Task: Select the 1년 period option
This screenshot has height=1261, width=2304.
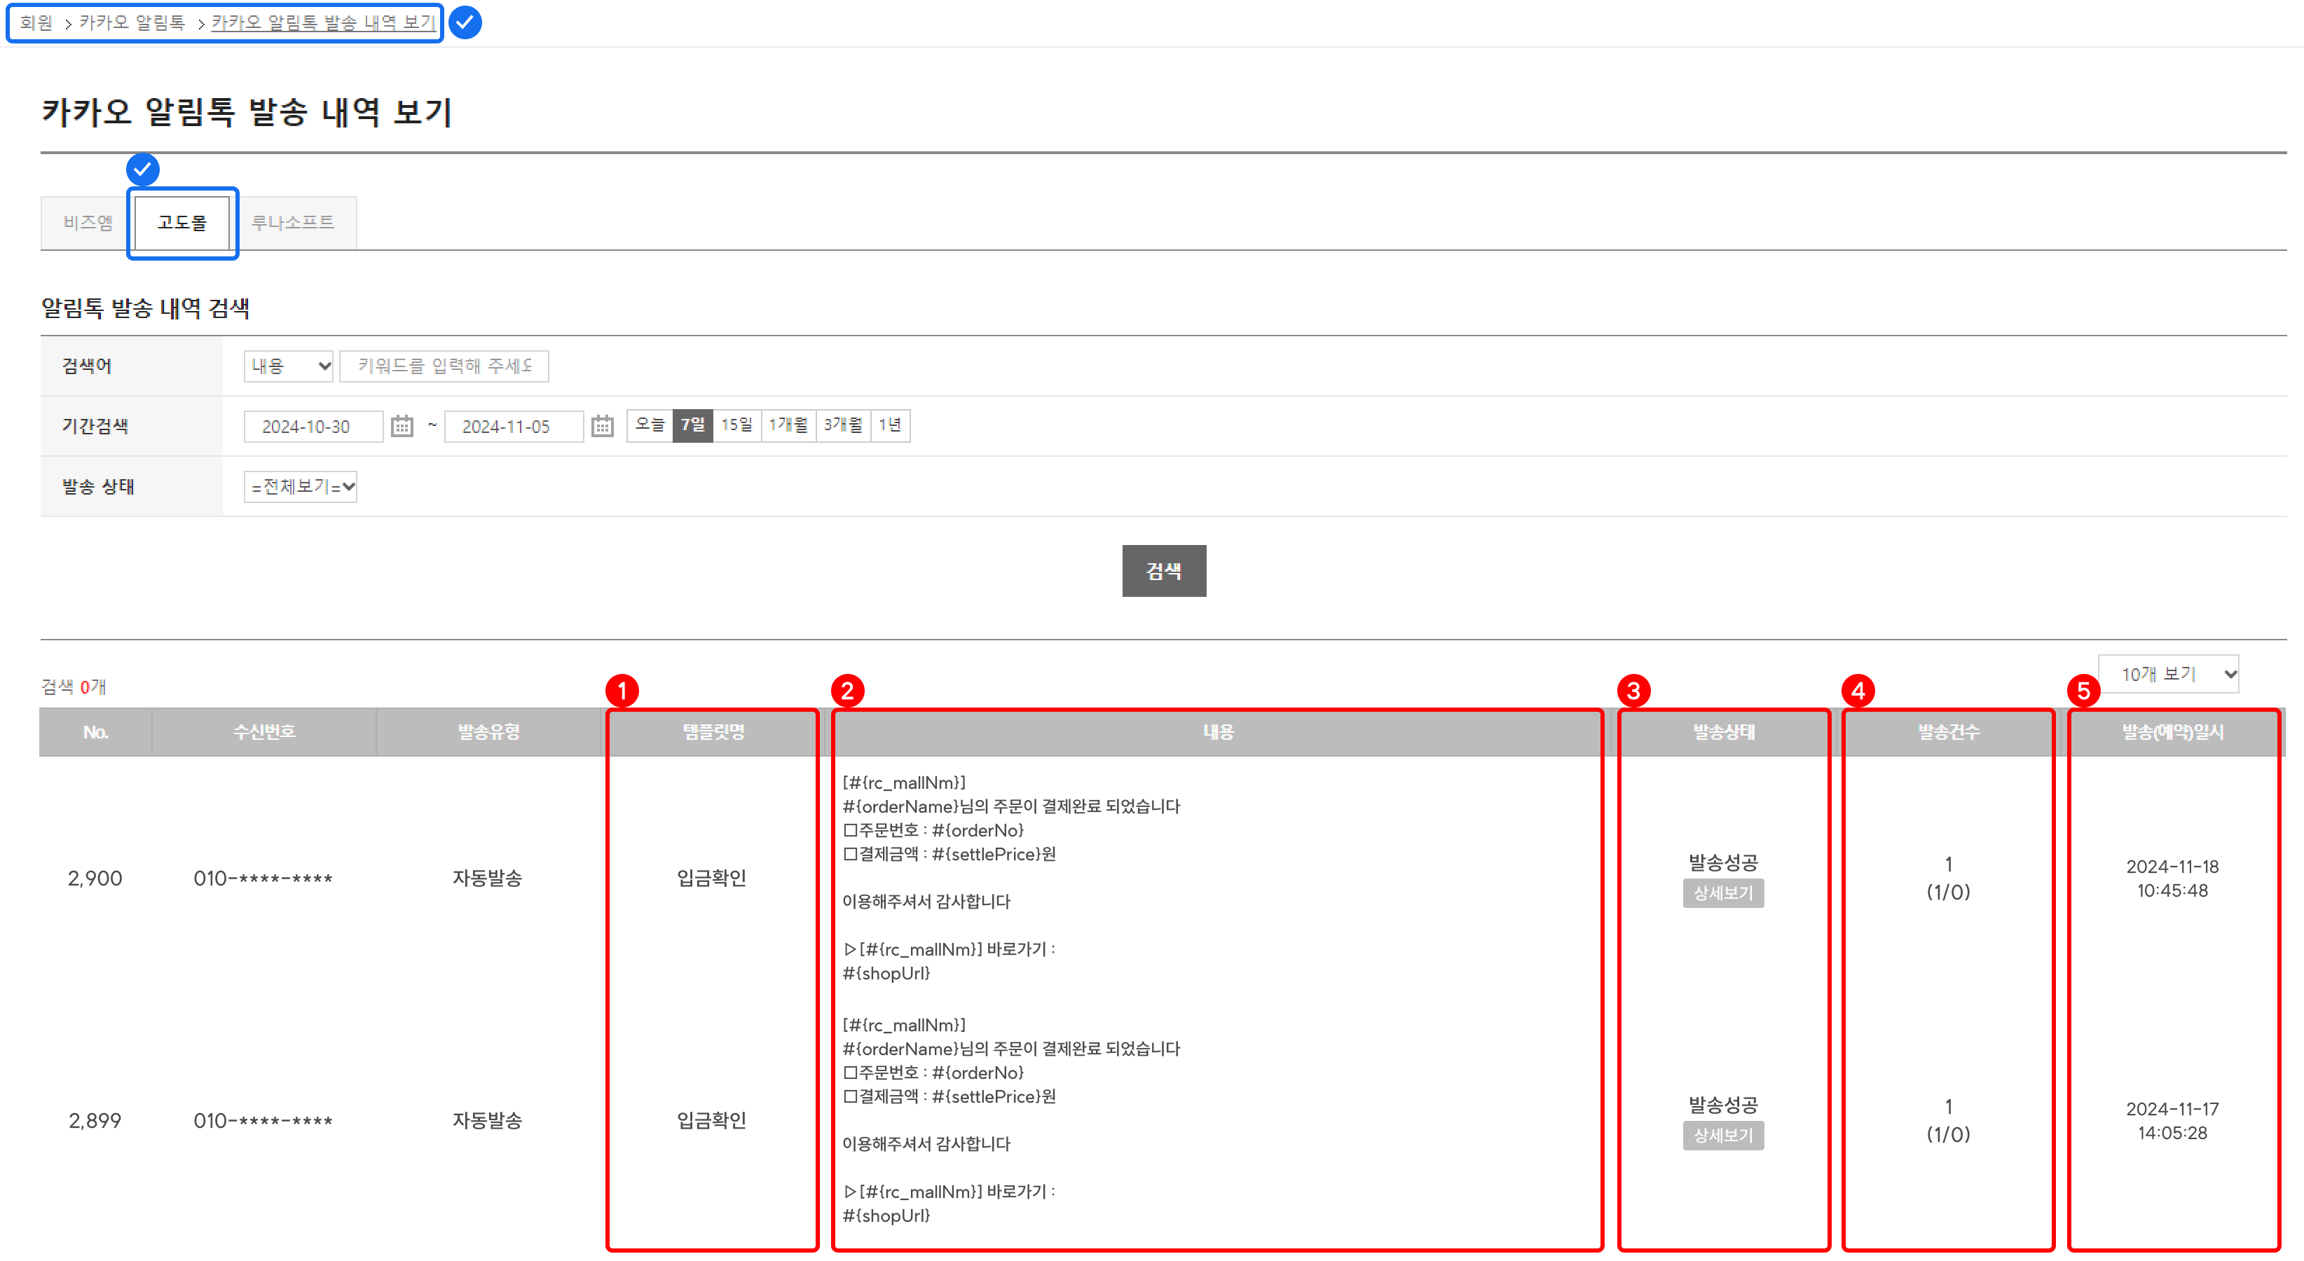Action: pos(890,425)
